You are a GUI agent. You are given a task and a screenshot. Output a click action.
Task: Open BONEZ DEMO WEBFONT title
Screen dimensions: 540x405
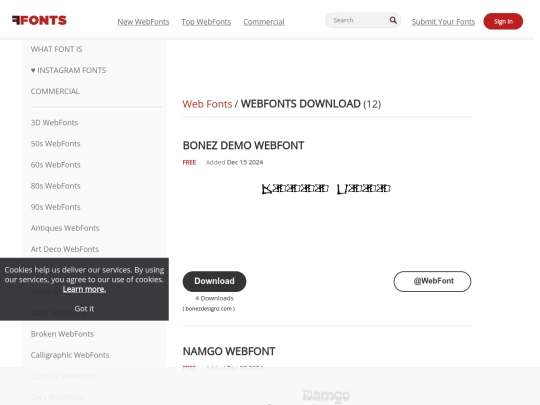243,145
